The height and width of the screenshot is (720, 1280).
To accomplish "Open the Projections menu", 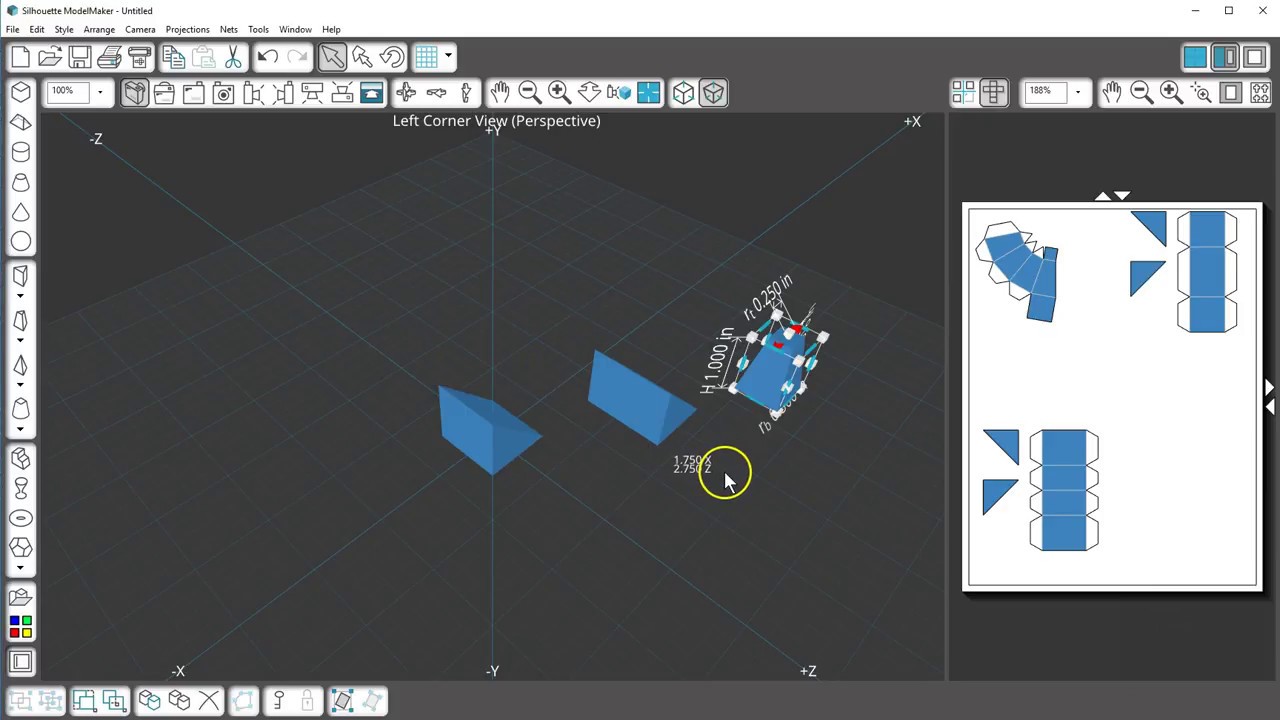I will (x=187, y=29).
